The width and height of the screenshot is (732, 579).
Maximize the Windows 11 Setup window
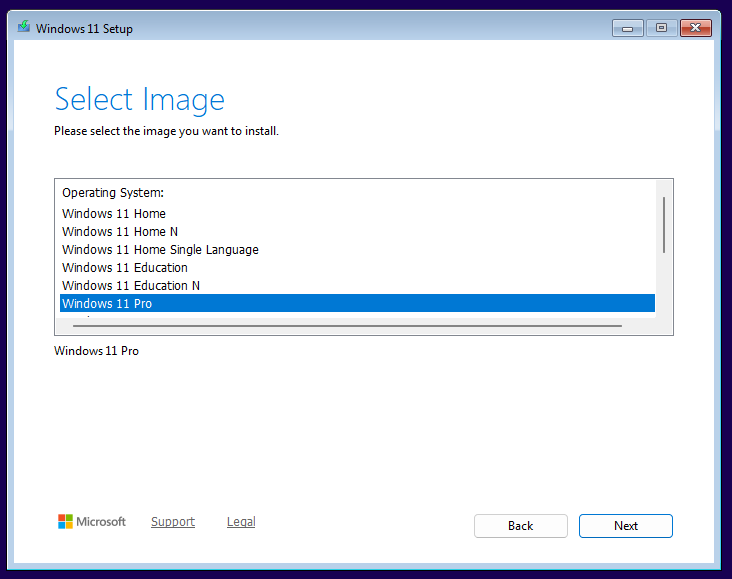[662, 28]
